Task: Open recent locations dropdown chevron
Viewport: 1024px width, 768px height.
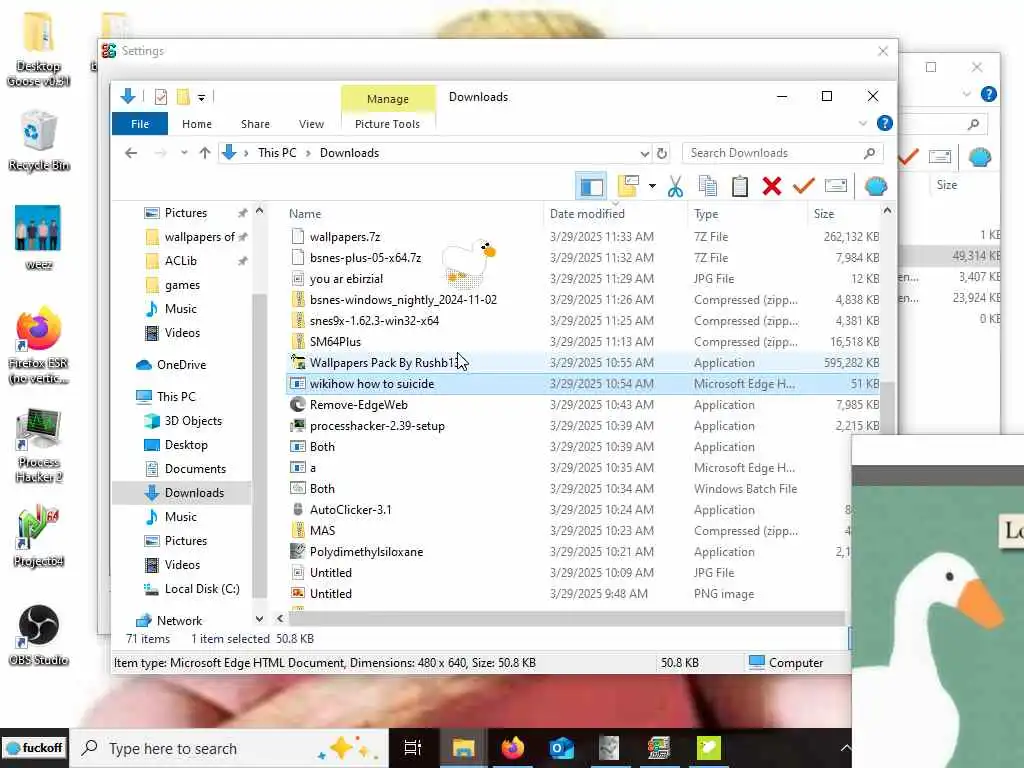Action: 184,153
